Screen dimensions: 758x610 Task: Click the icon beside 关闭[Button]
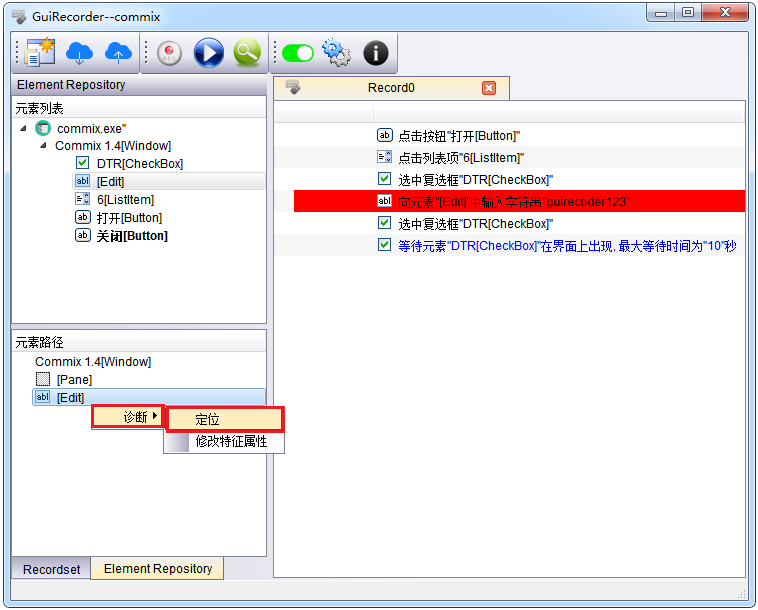click(x=83, y=235)
